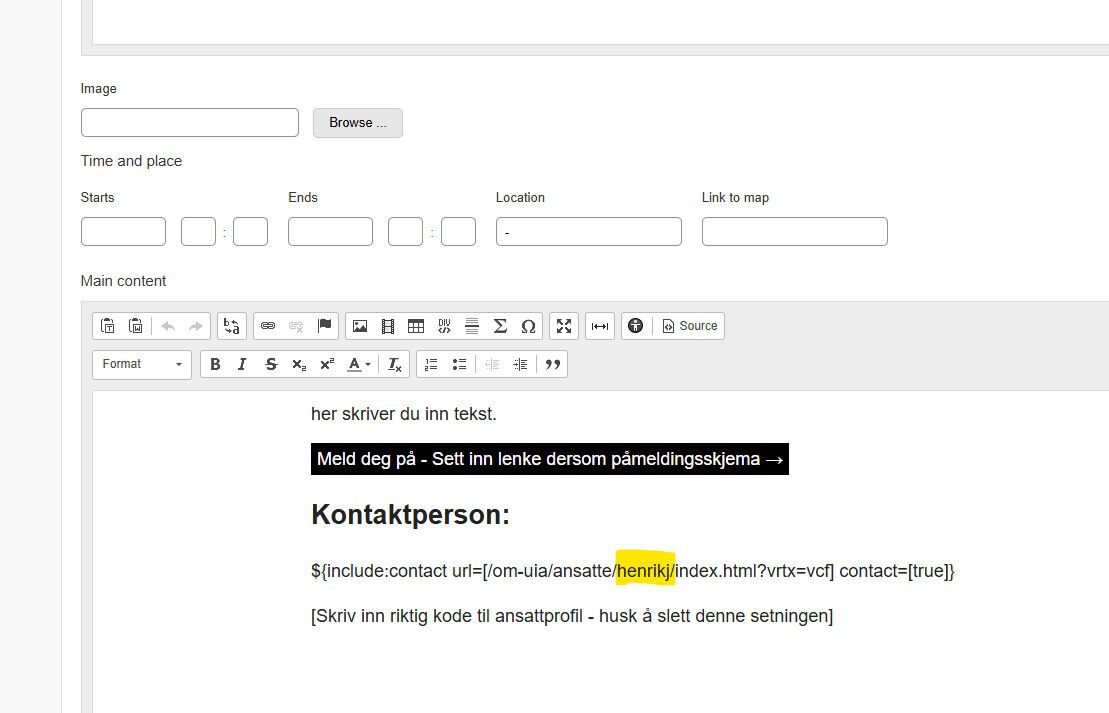This screenshot has width=1109, height=713.
Task: Click the 'Kontaktperson:' heading
Action: [x=410, y=514]
